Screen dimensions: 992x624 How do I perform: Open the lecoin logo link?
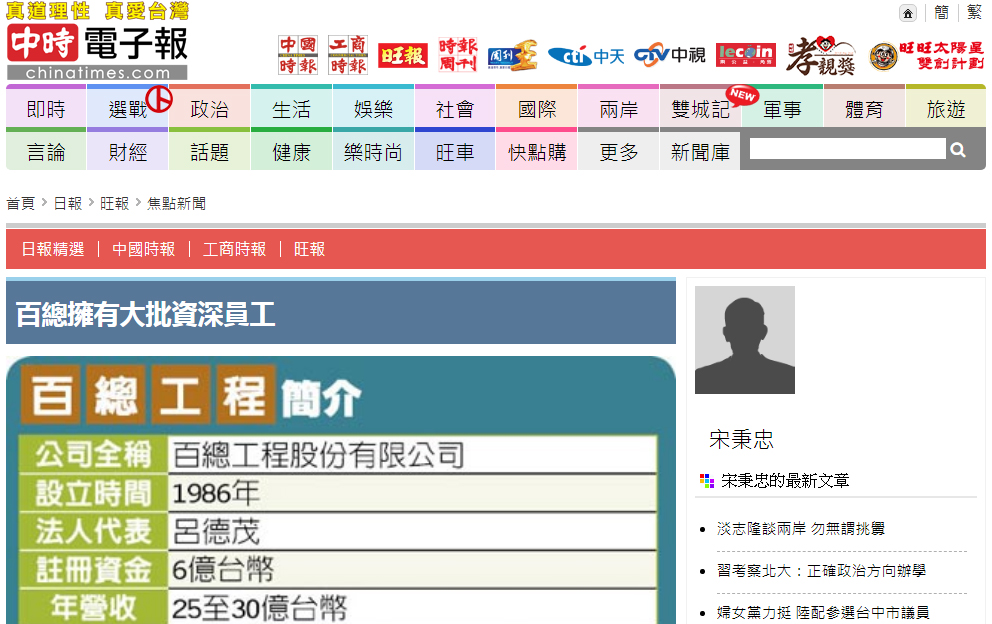pyautogui.click(x=745, y=56)
